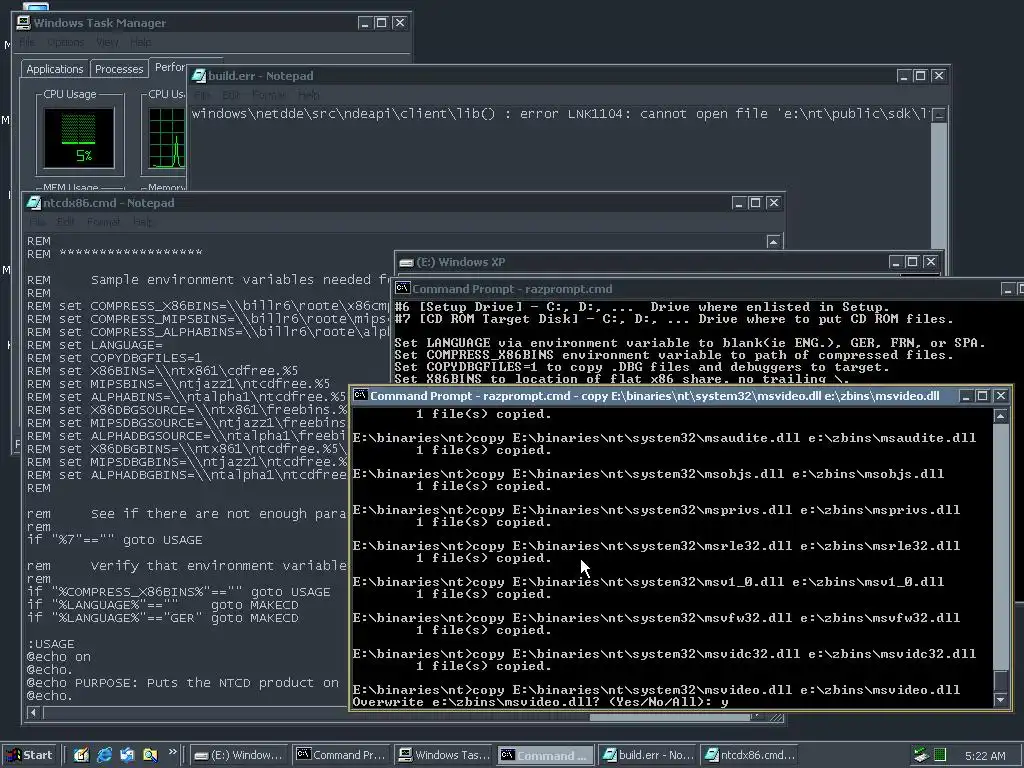
Task: Expand the quick launch overflow chevron
Action: point(172,752)
